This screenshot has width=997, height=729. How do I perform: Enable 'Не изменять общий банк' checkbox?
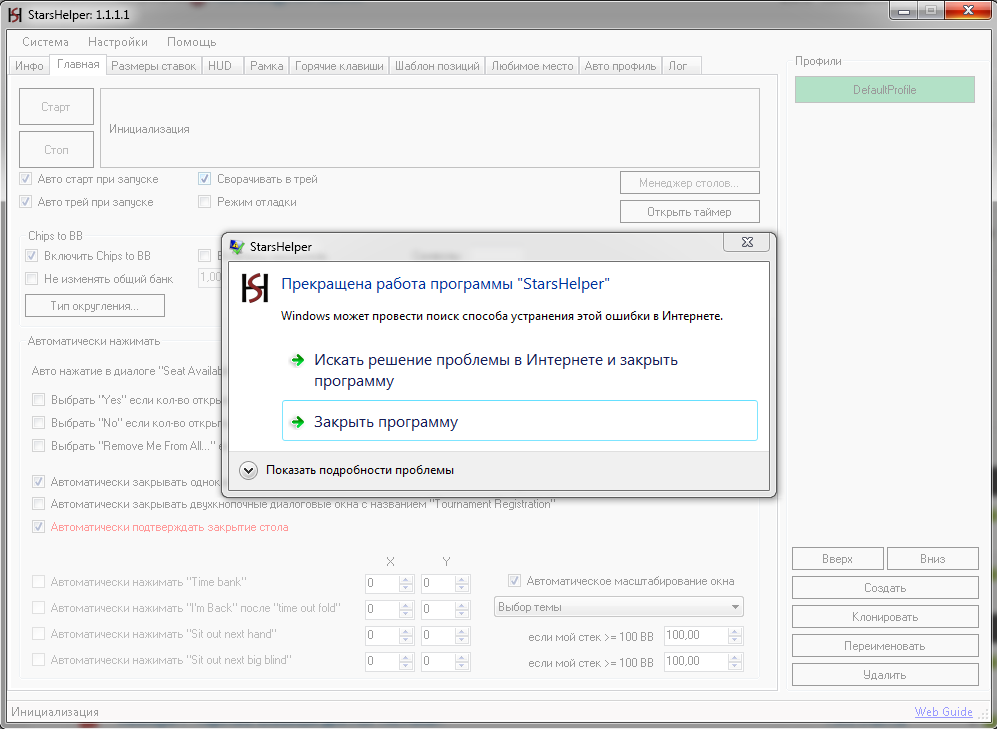(31, 279)
